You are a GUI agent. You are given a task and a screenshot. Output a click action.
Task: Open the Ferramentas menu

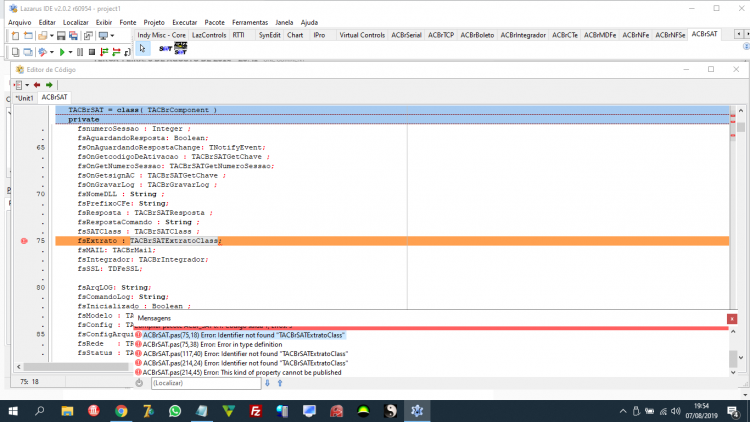250,22
